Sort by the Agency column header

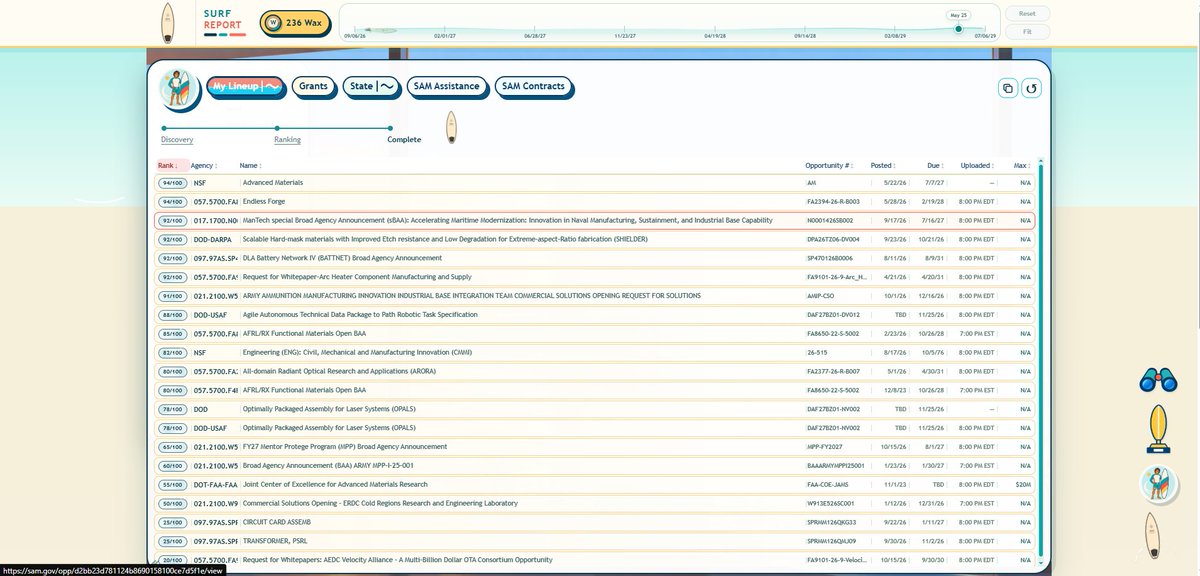(x=204, y=165)
